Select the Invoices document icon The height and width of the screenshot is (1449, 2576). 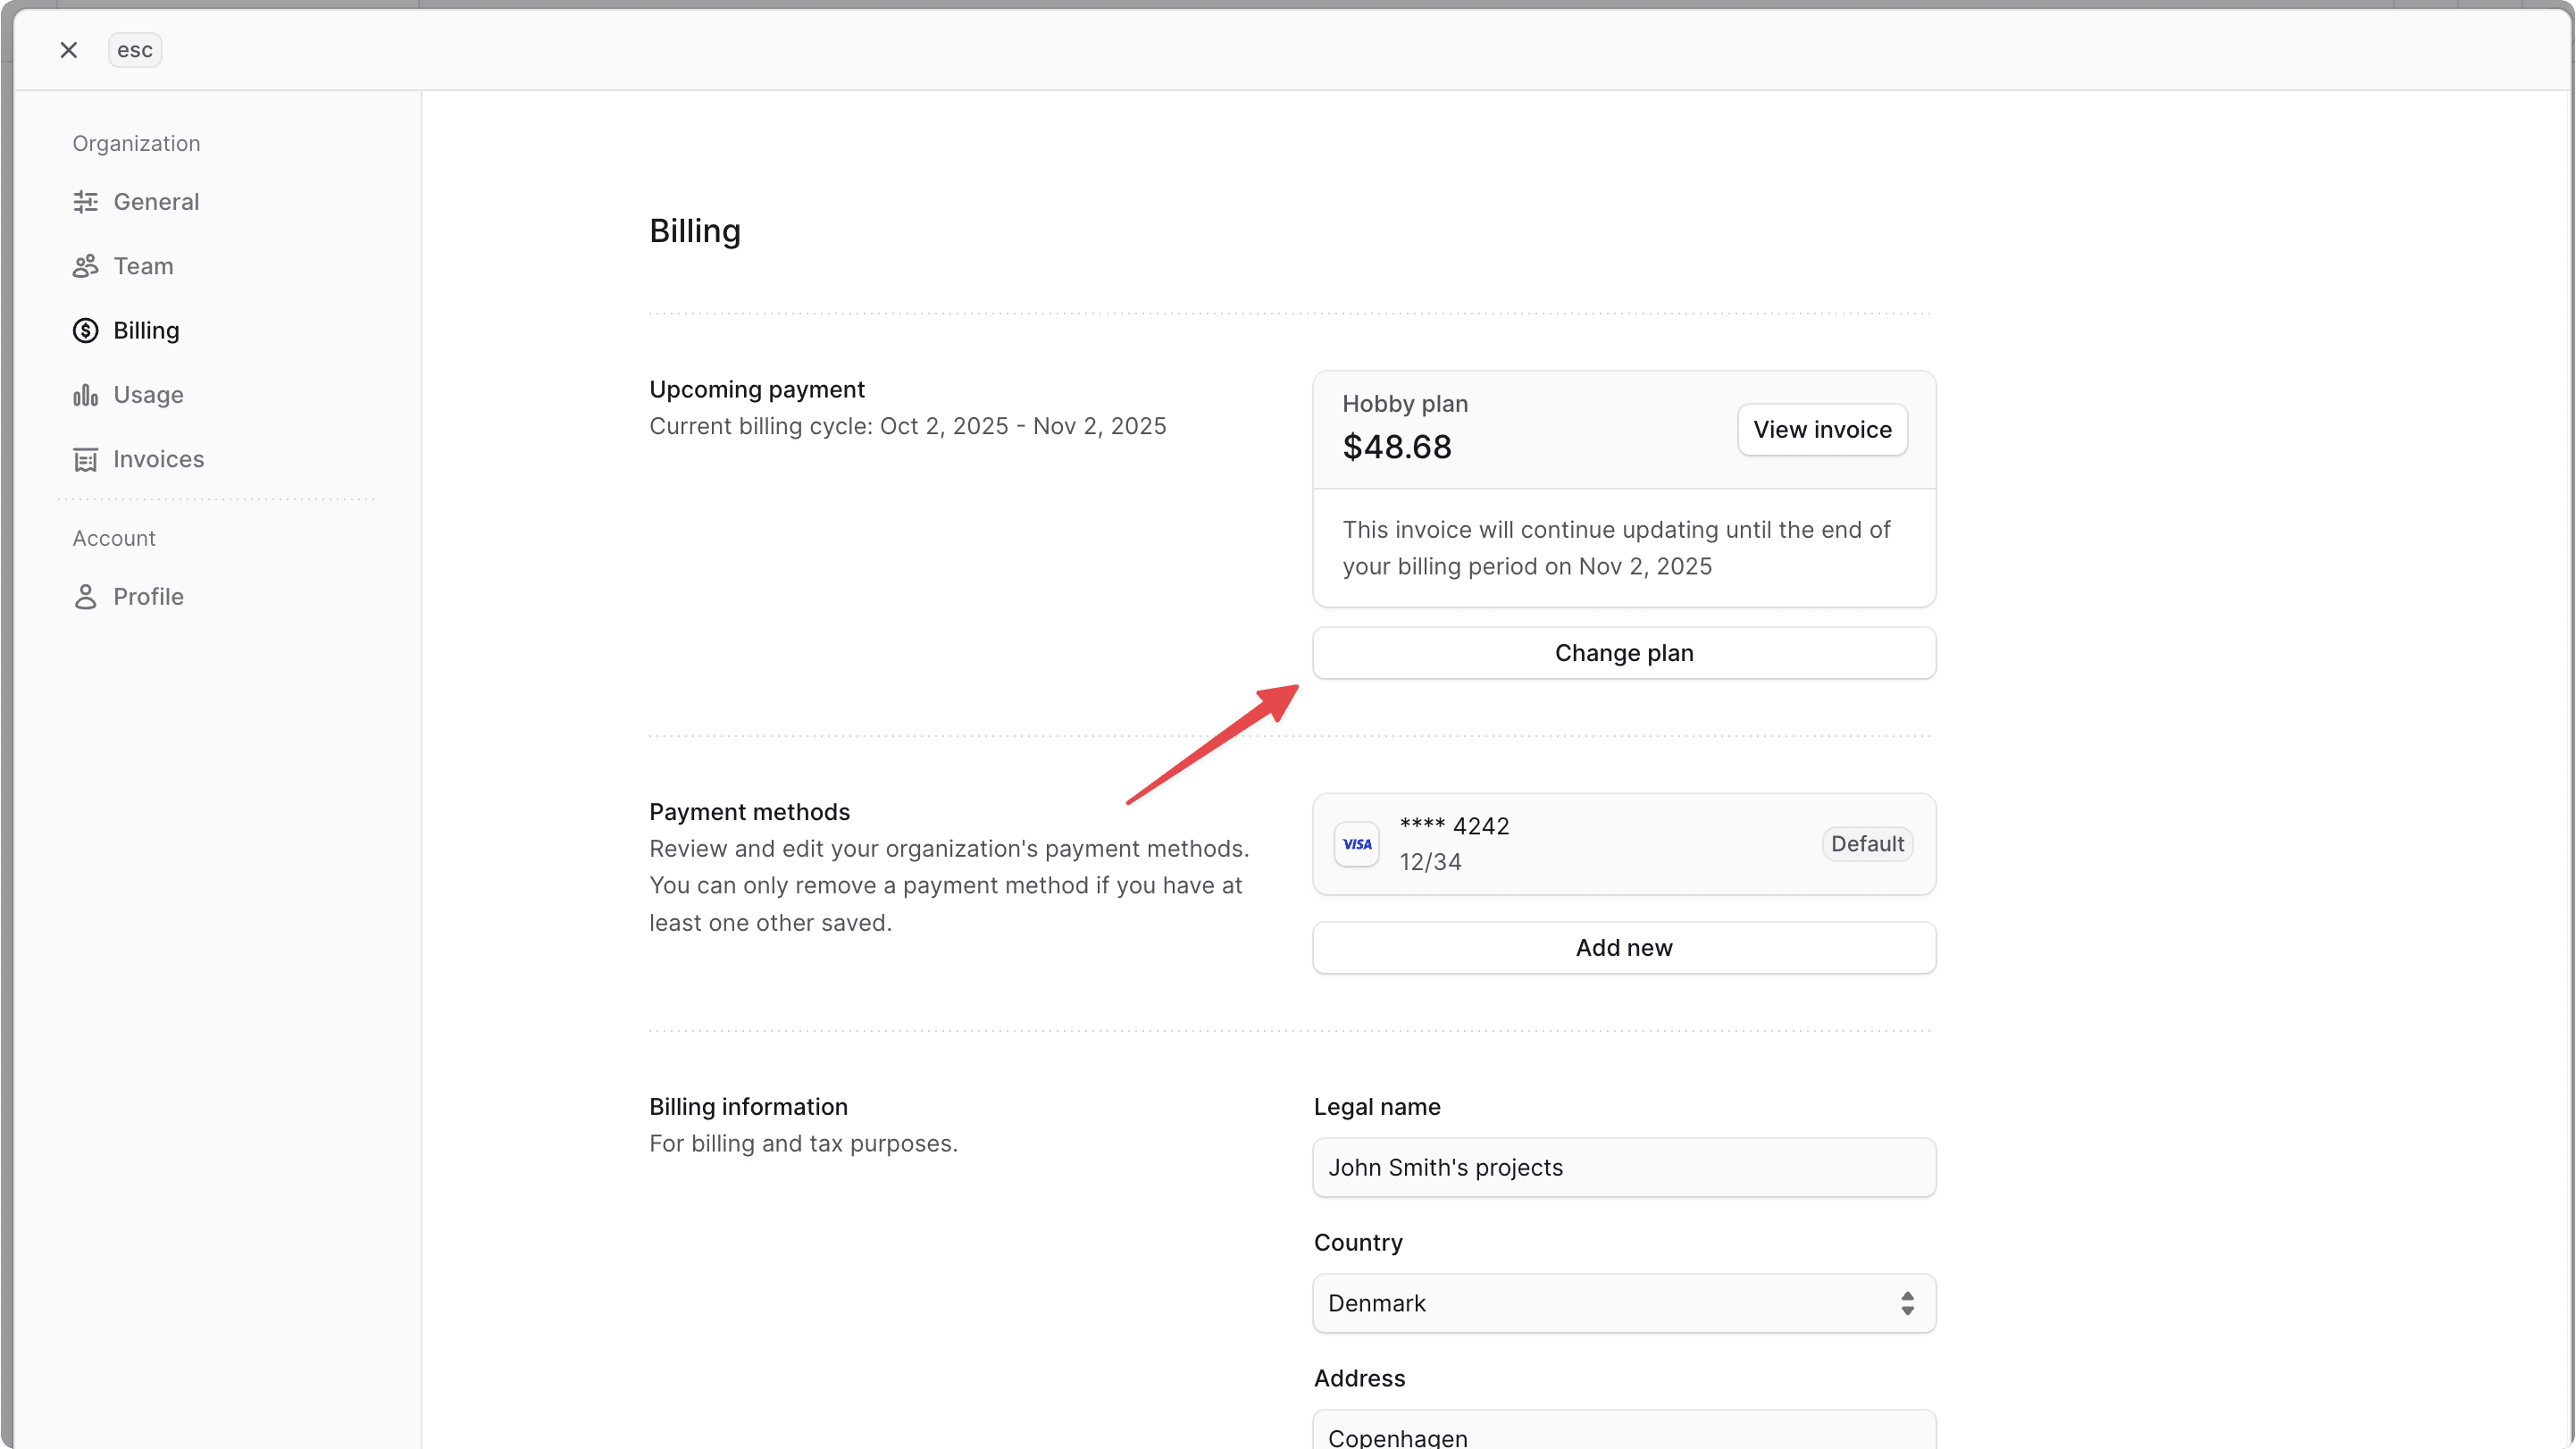click(85, 459)
